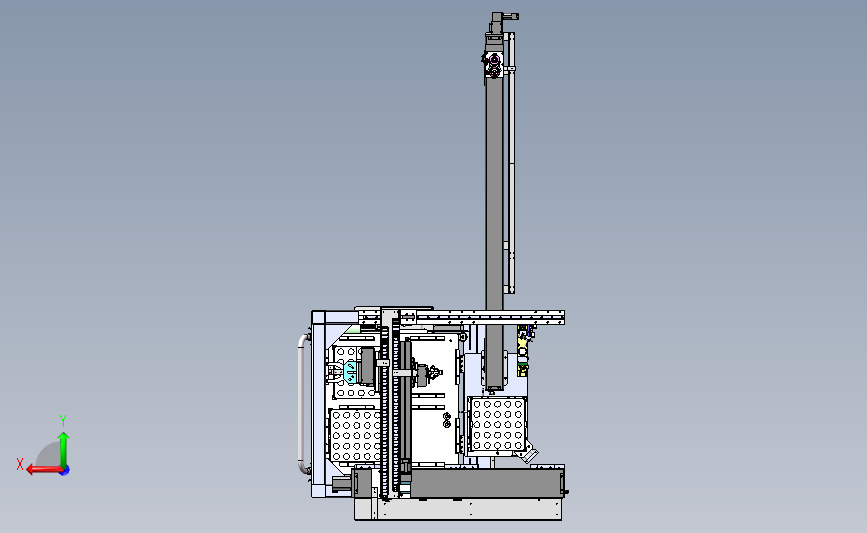Click the green Y axis arrow on the triad
Screen dimensions: 867x533
pyautogui.click(x=63, y=449)
